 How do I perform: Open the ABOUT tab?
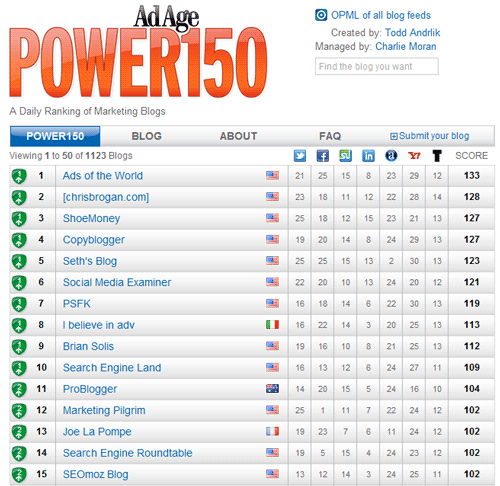pyautogui.click(x=238, y=136)
